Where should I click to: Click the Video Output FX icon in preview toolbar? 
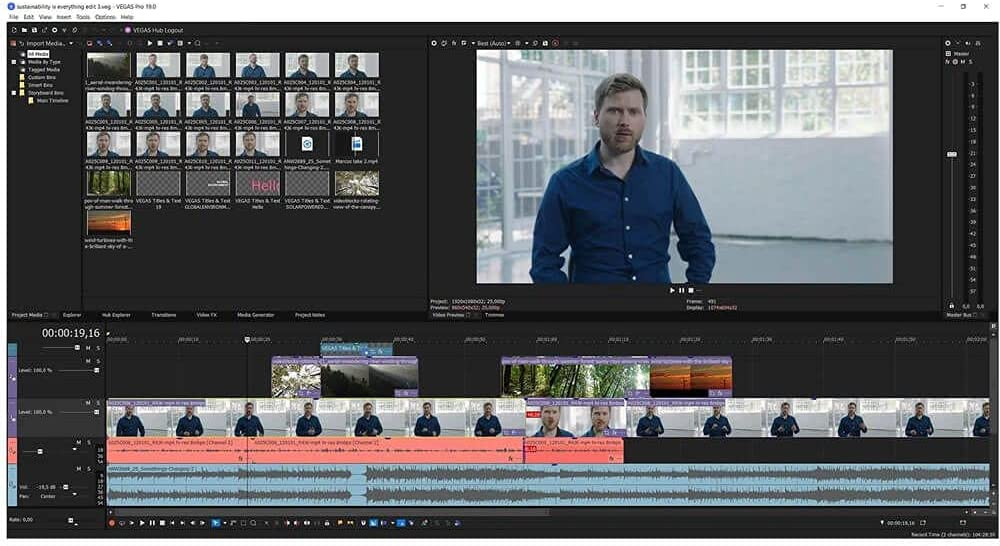tap(454, 43)
